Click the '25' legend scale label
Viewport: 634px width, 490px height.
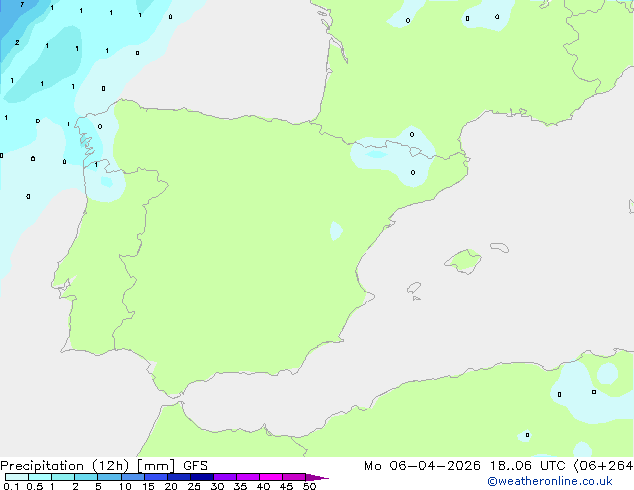click(194, 486)
